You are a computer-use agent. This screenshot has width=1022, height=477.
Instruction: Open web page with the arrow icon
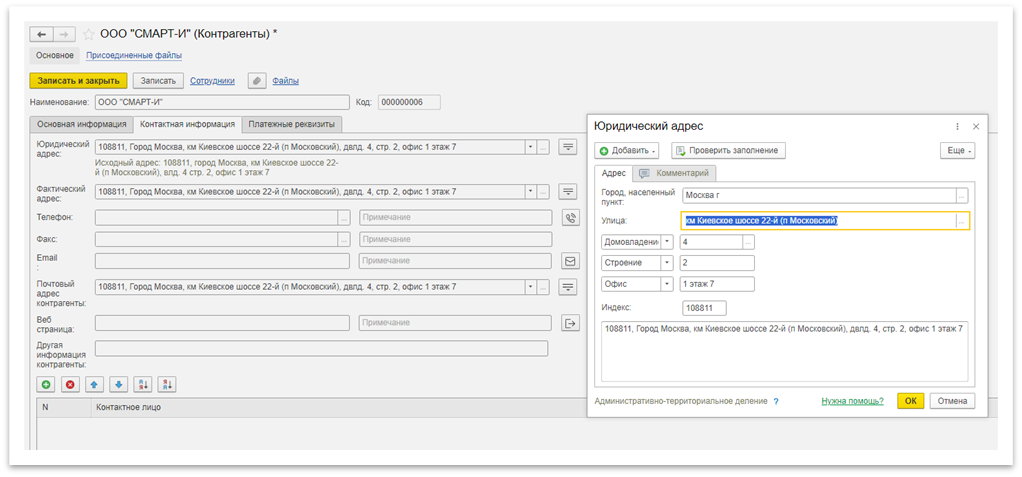click(571, 323)
